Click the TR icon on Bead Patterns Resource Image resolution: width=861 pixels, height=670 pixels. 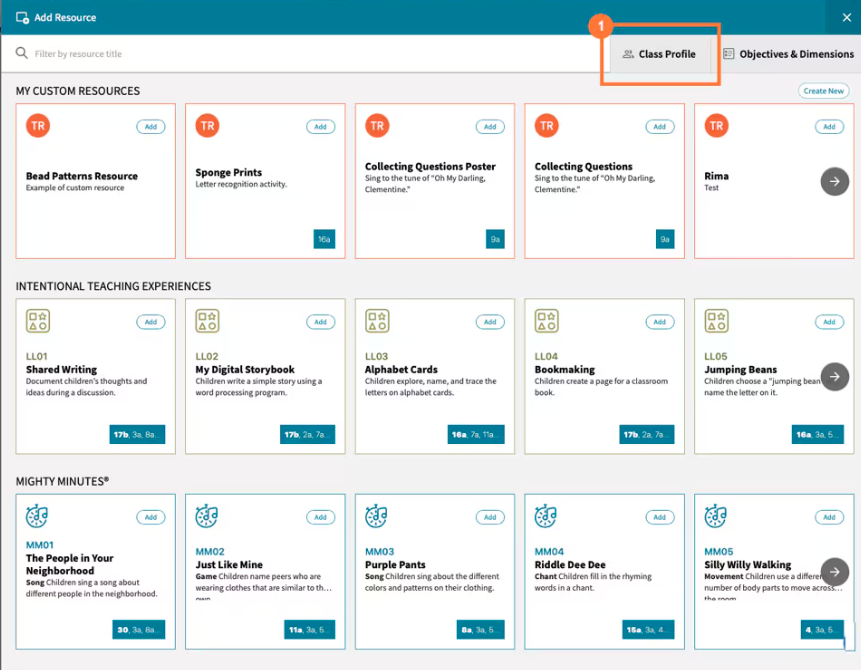click(x=38, y=126)
